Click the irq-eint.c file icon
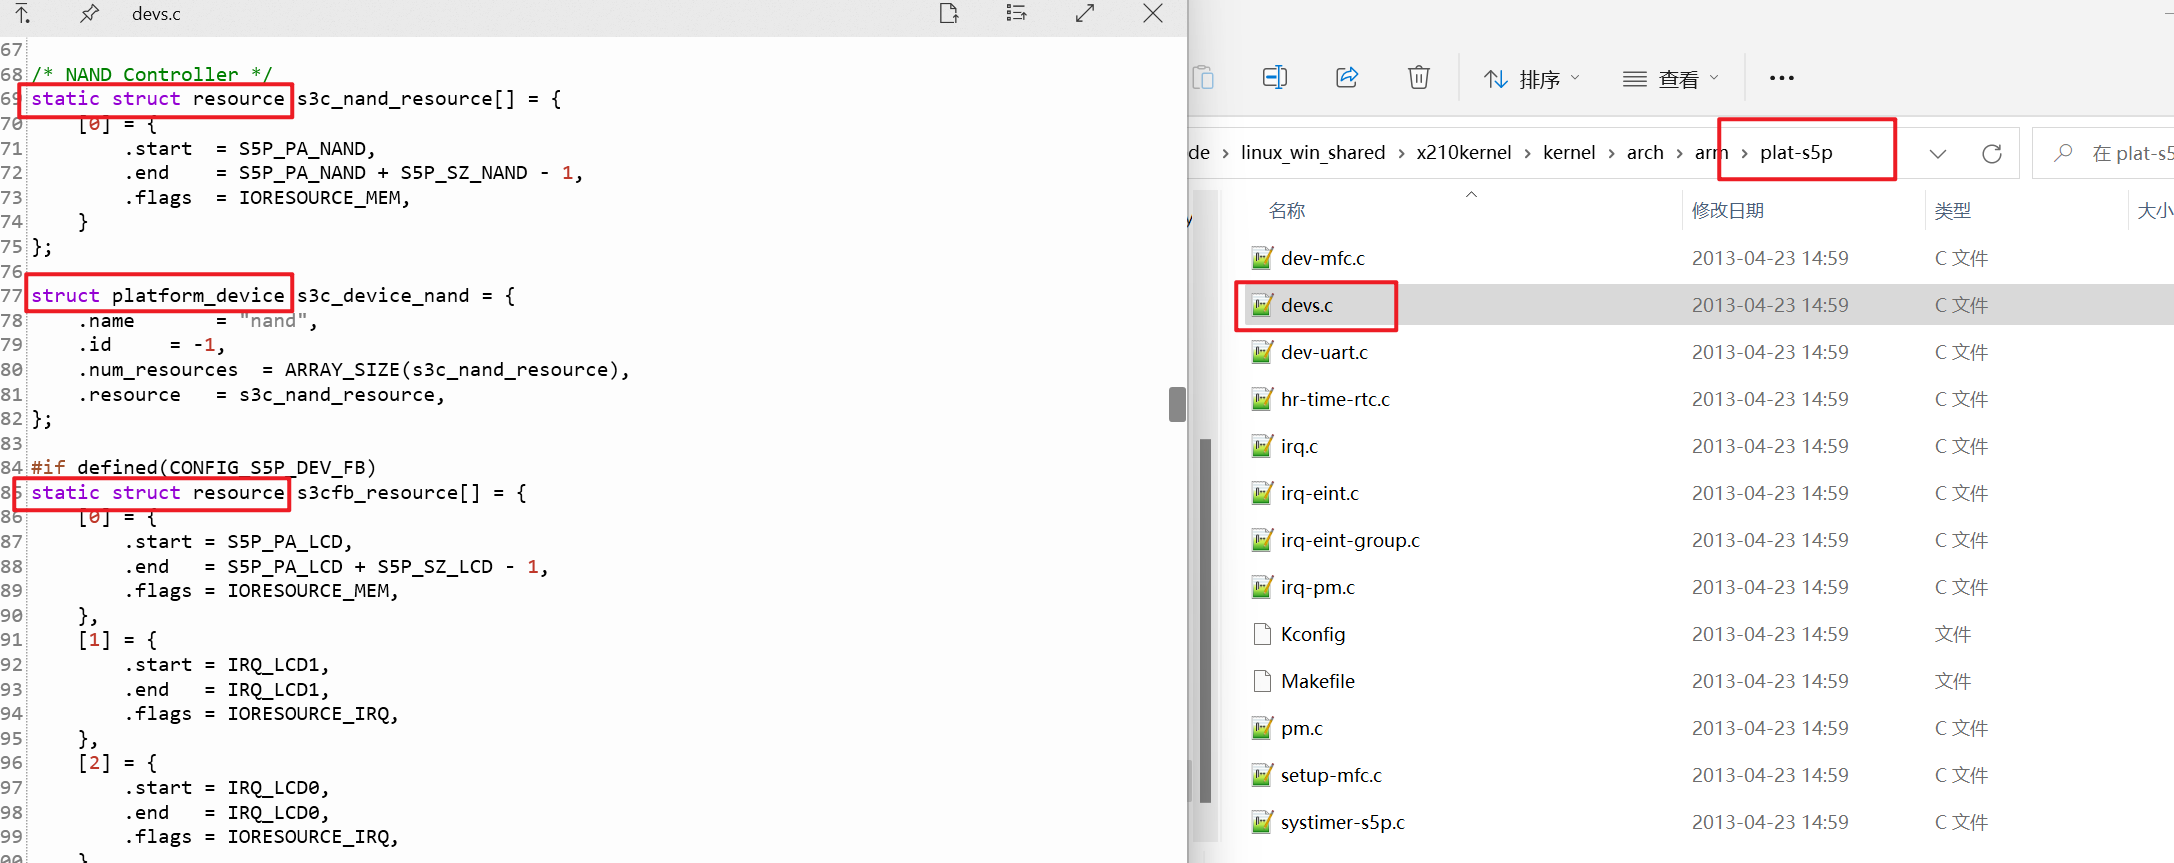This screenshot has height=863, width=2174. pyautogui.click(x=1262, y=493)
